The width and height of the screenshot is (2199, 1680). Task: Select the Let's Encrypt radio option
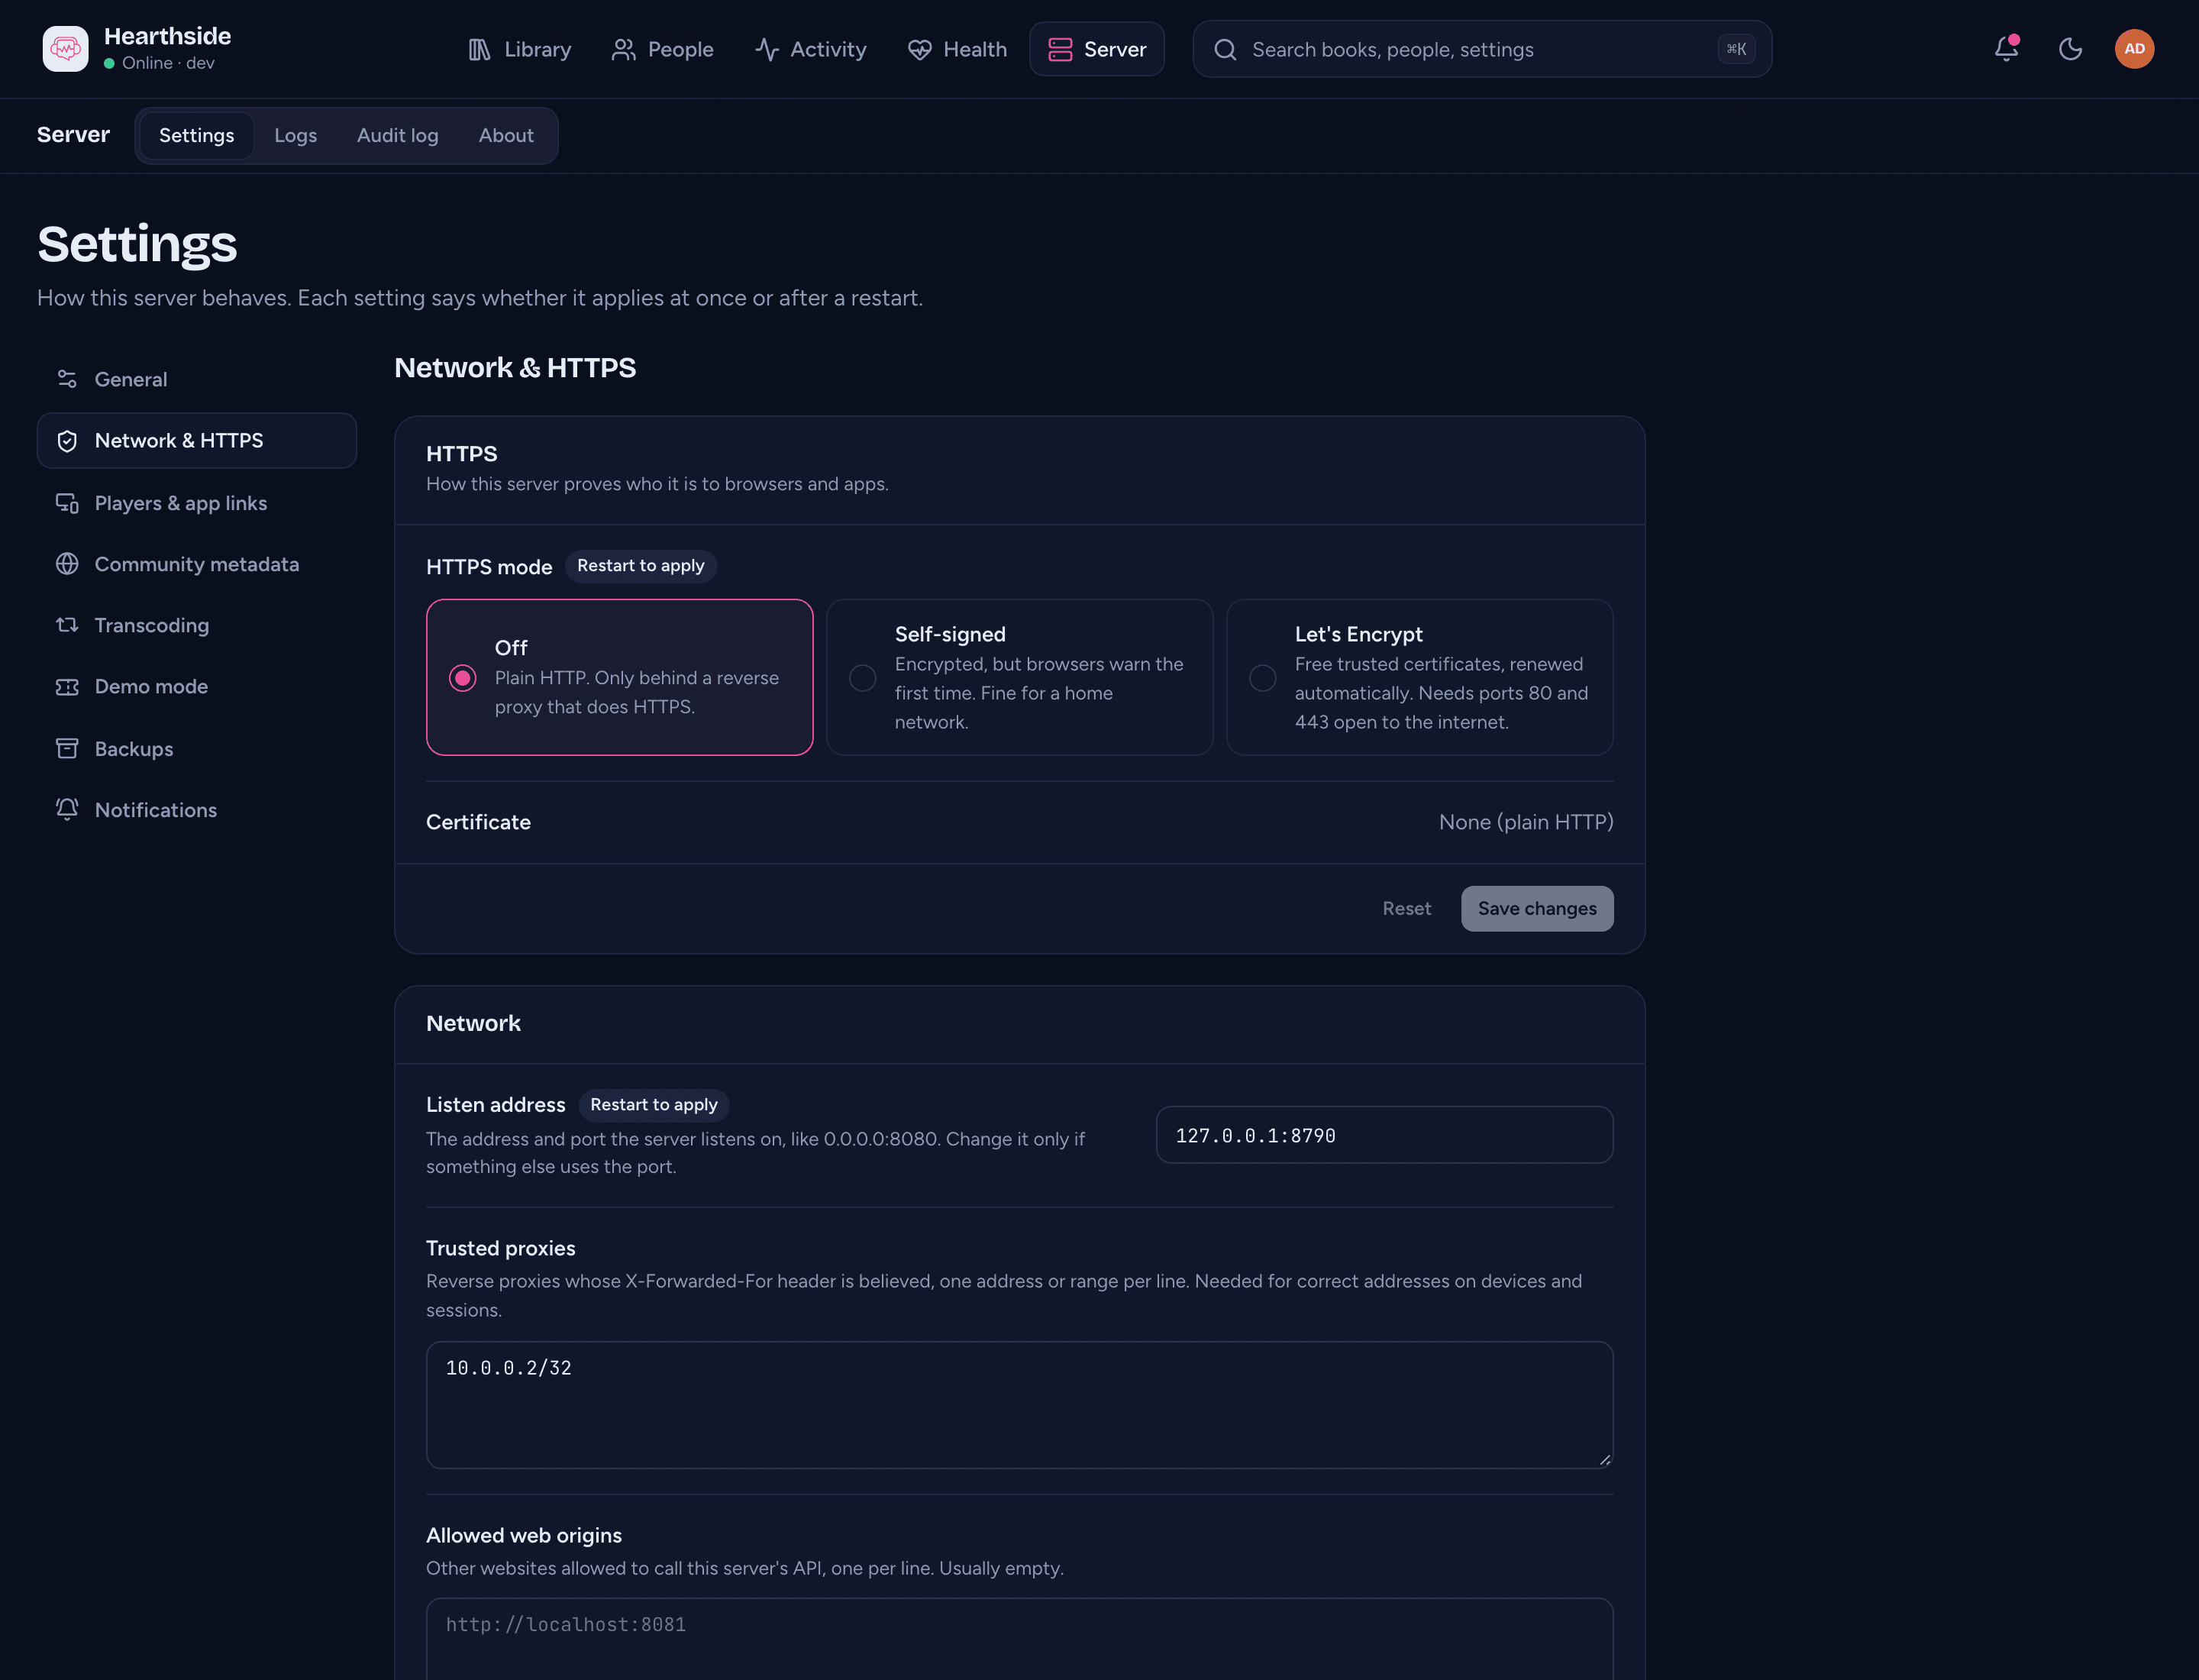click(1262, 678)
